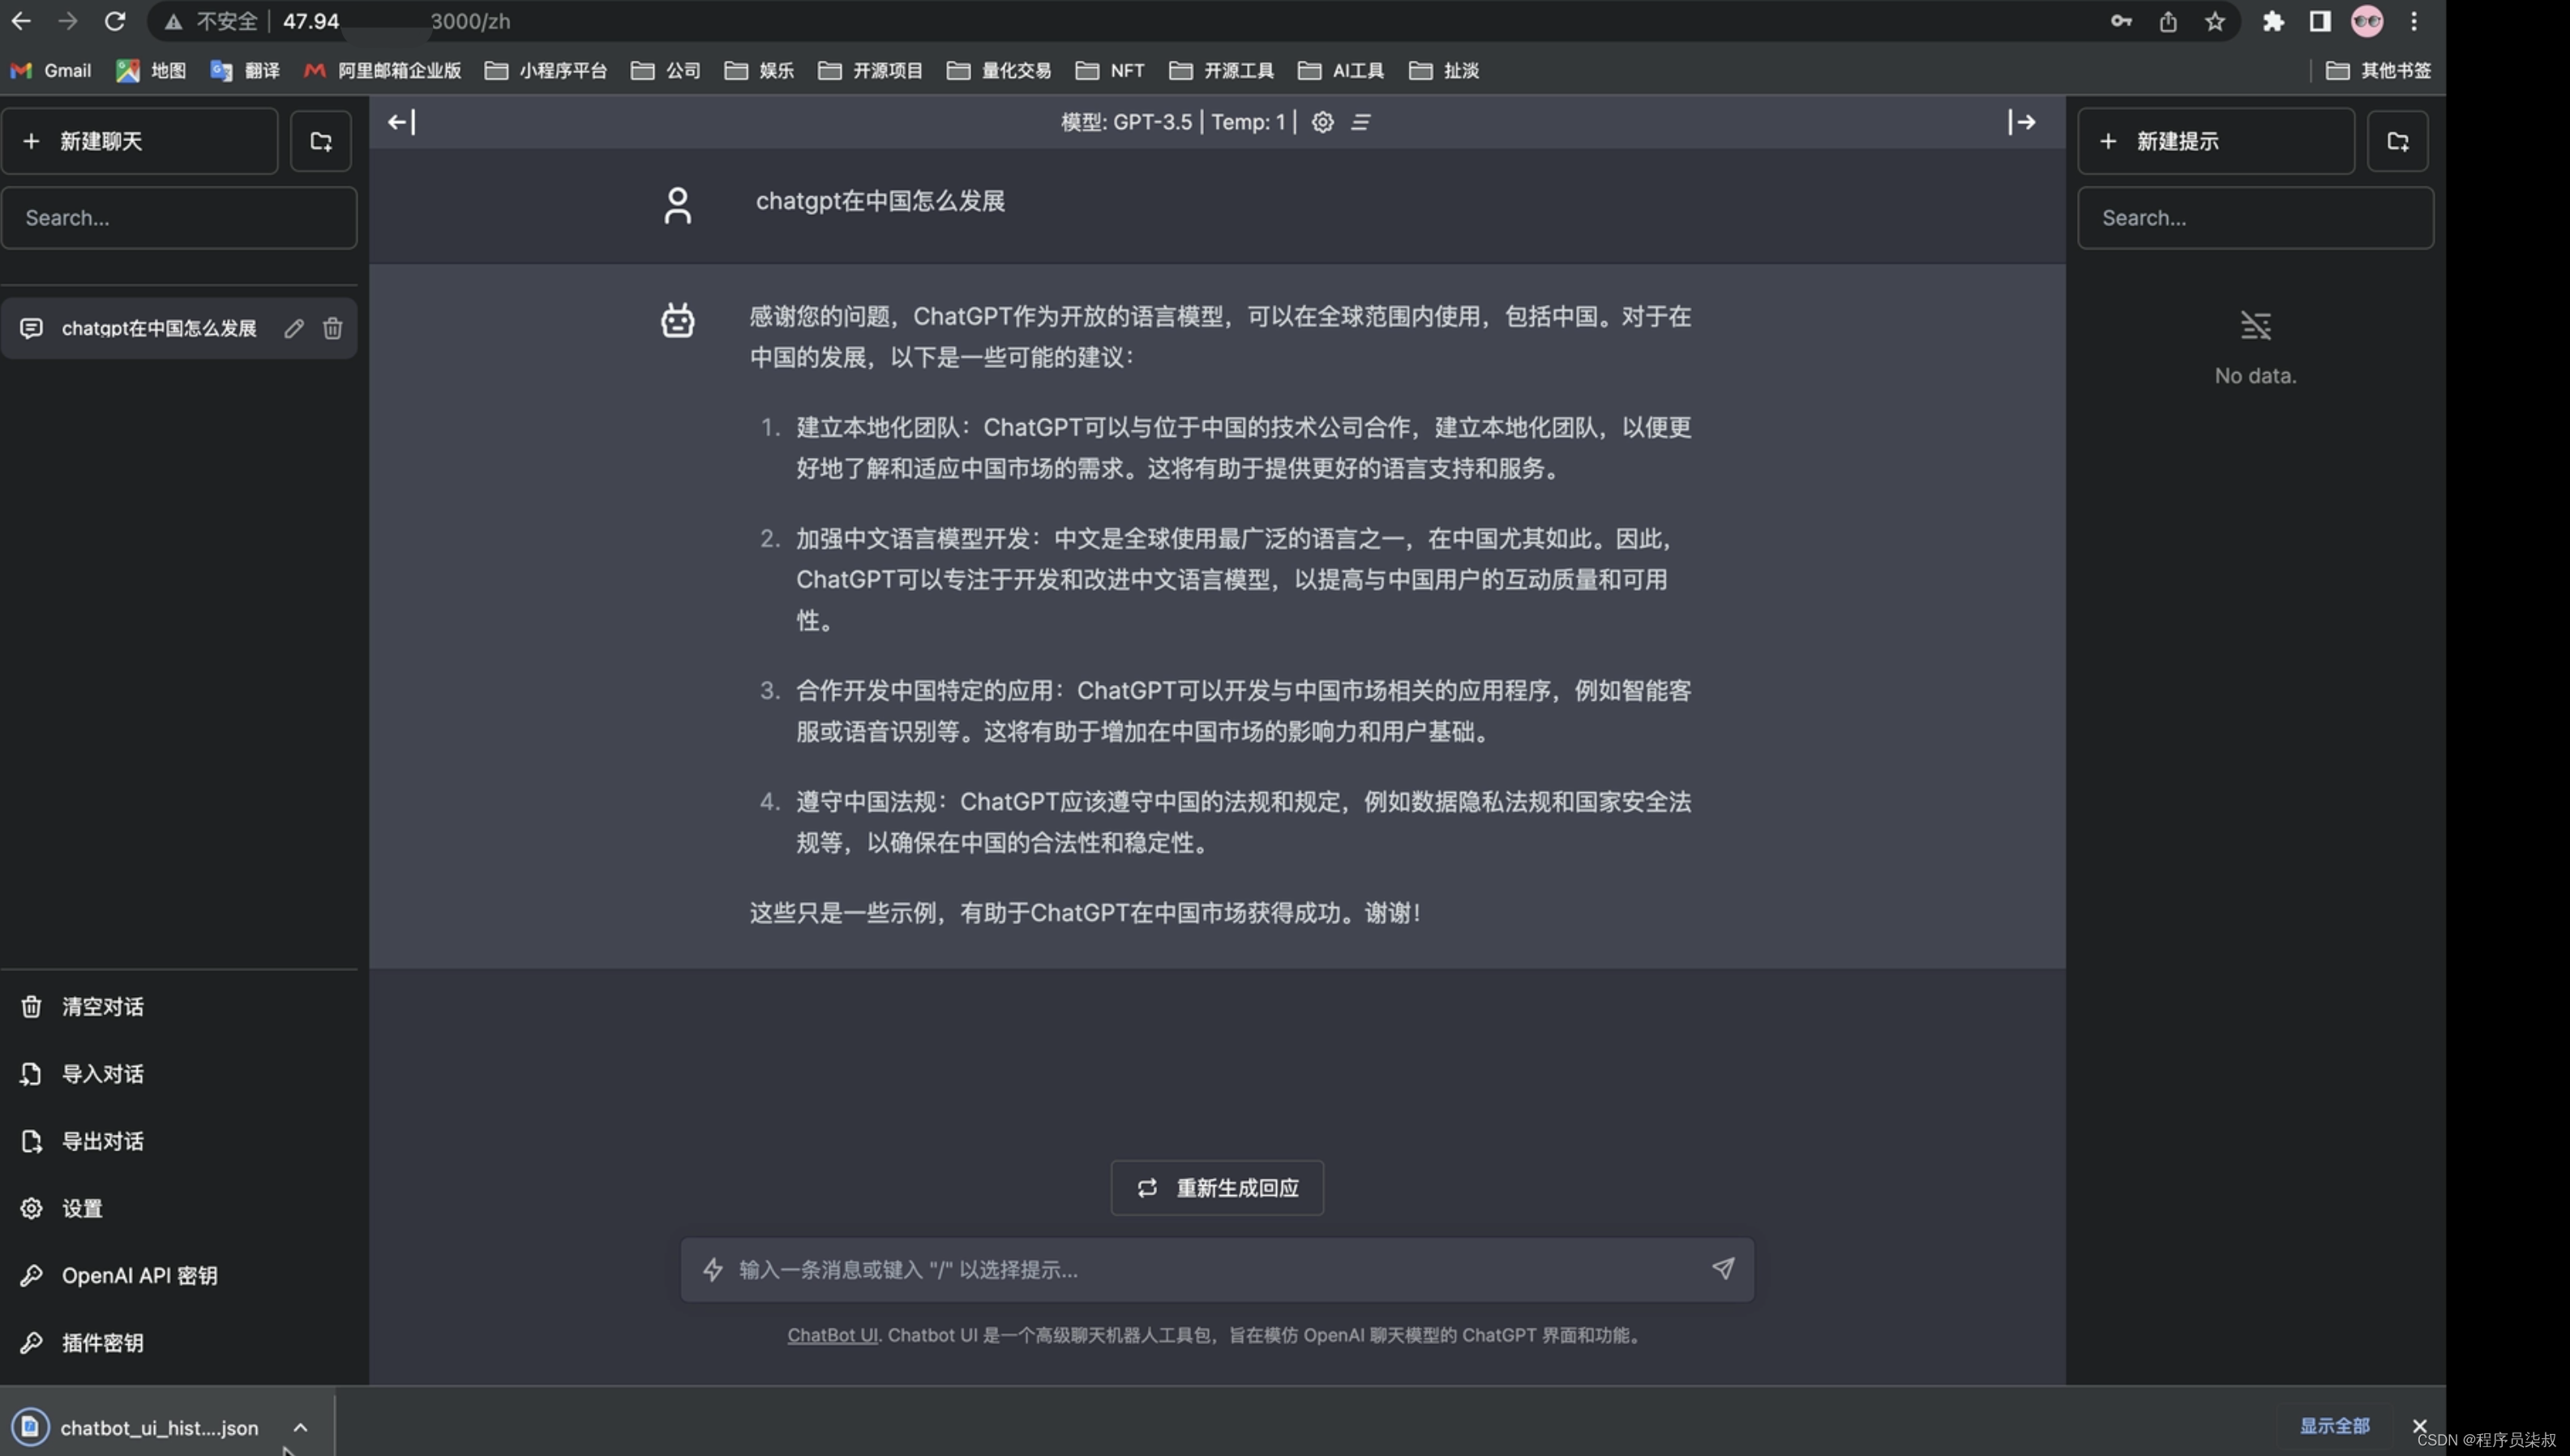
Task: Click 重新生成回应 to regenerate the response
Action: point(1217,1188)
